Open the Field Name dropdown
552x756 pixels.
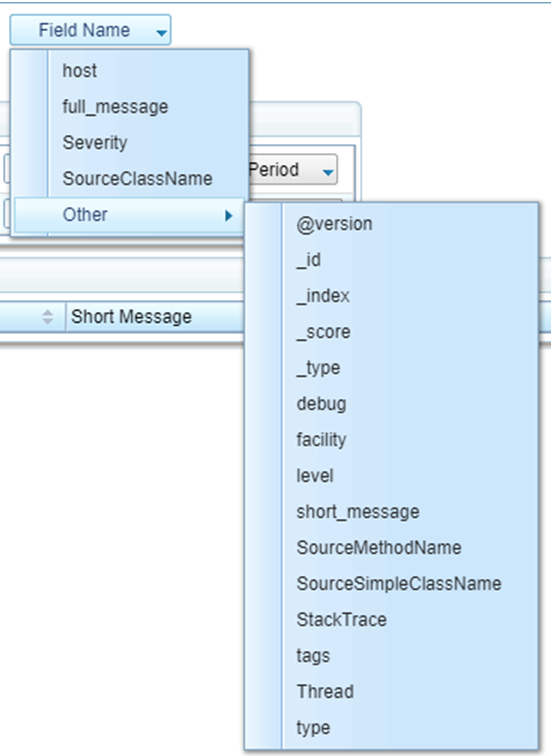[90, 30]
